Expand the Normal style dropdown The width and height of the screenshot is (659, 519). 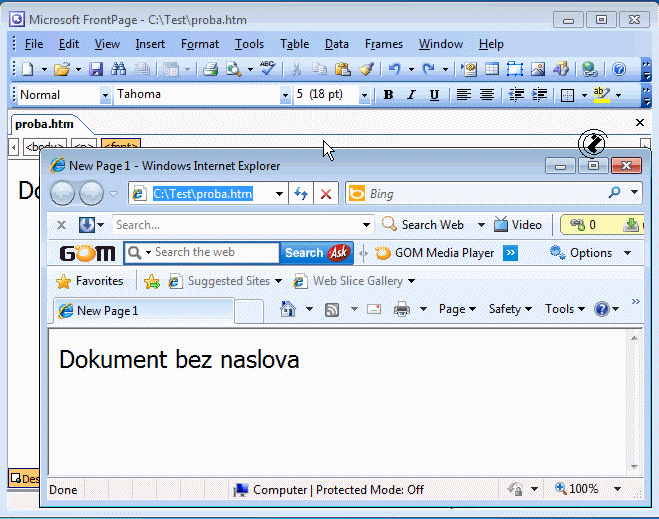105,95
